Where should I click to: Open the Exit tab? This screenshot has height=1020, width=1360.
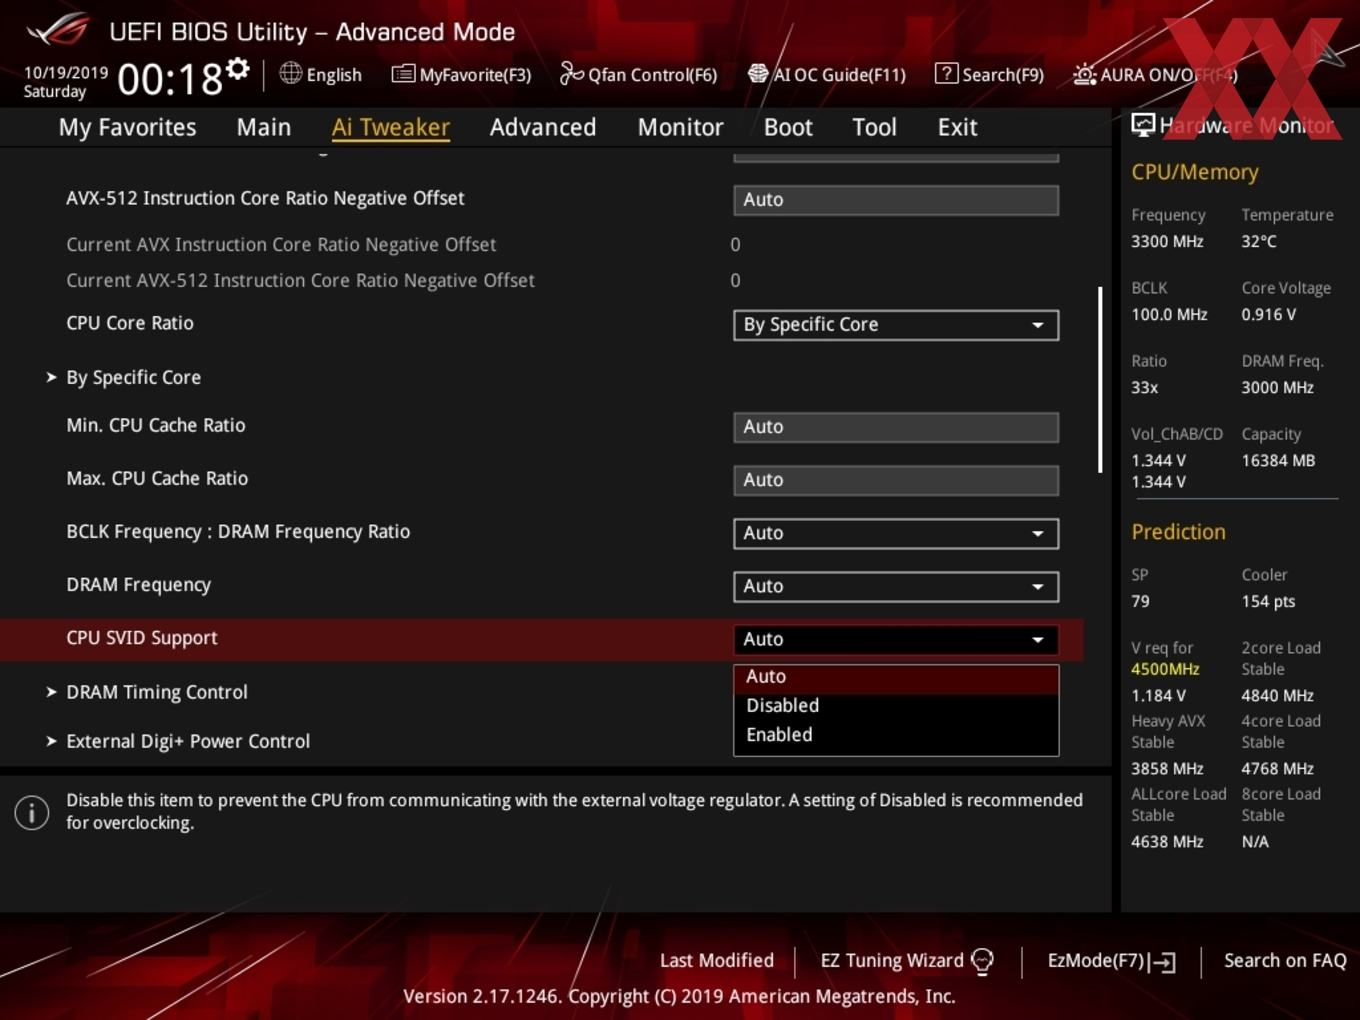957,127
